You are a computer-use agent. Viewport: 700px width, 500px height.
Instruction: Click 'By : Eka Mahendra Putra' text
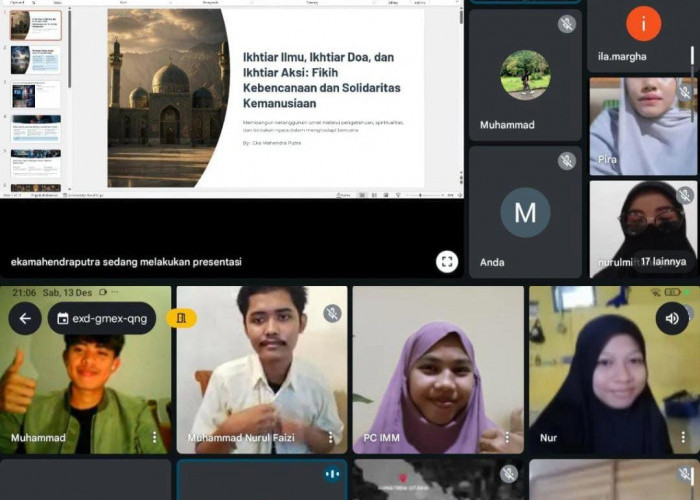[x=272, y=143]
